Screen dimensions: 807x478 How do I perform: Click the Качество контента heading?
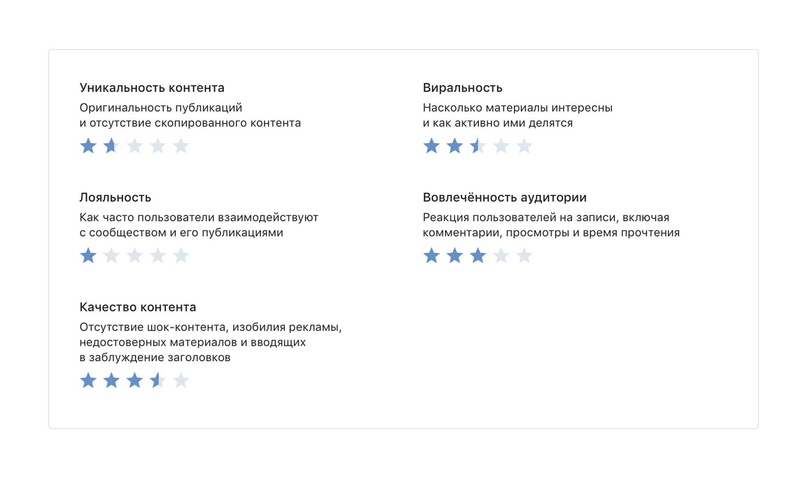(x=138, y=307)
